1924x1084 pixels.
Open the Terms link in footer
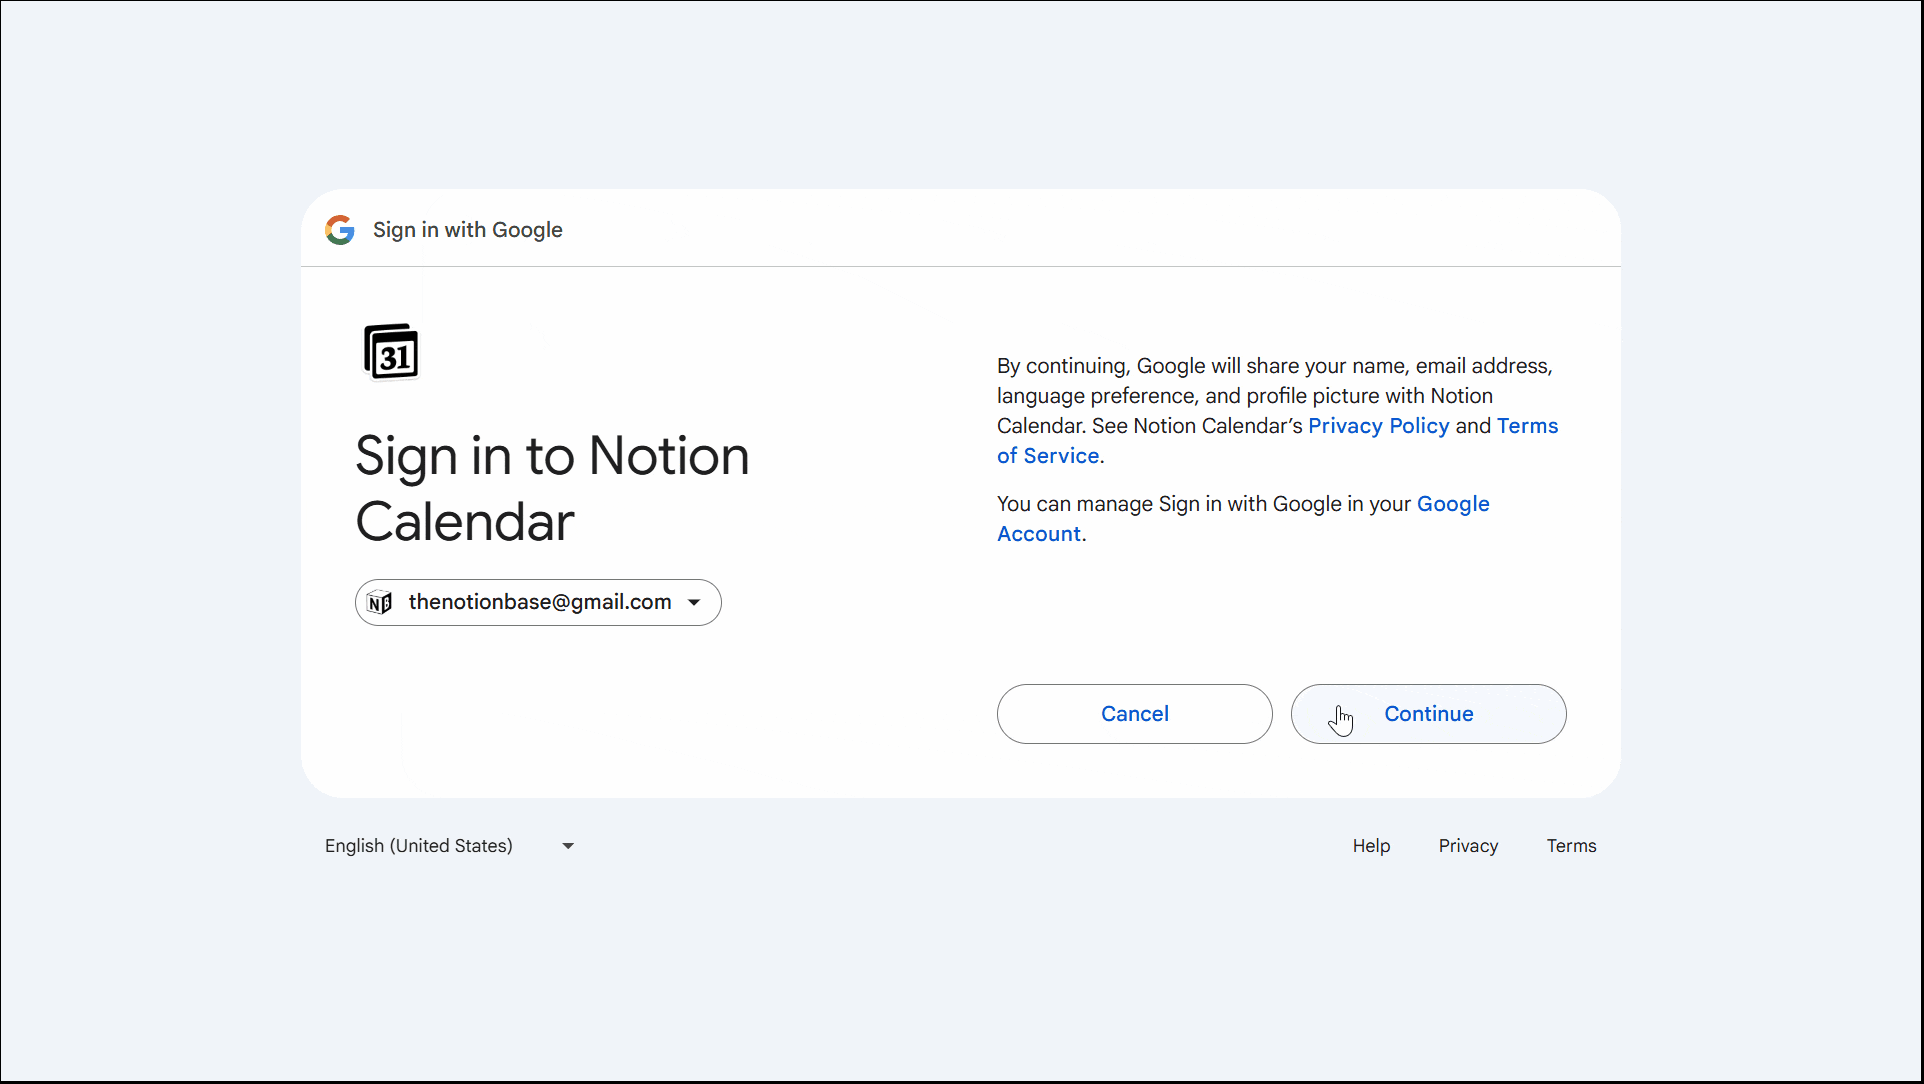[1571, 846]
